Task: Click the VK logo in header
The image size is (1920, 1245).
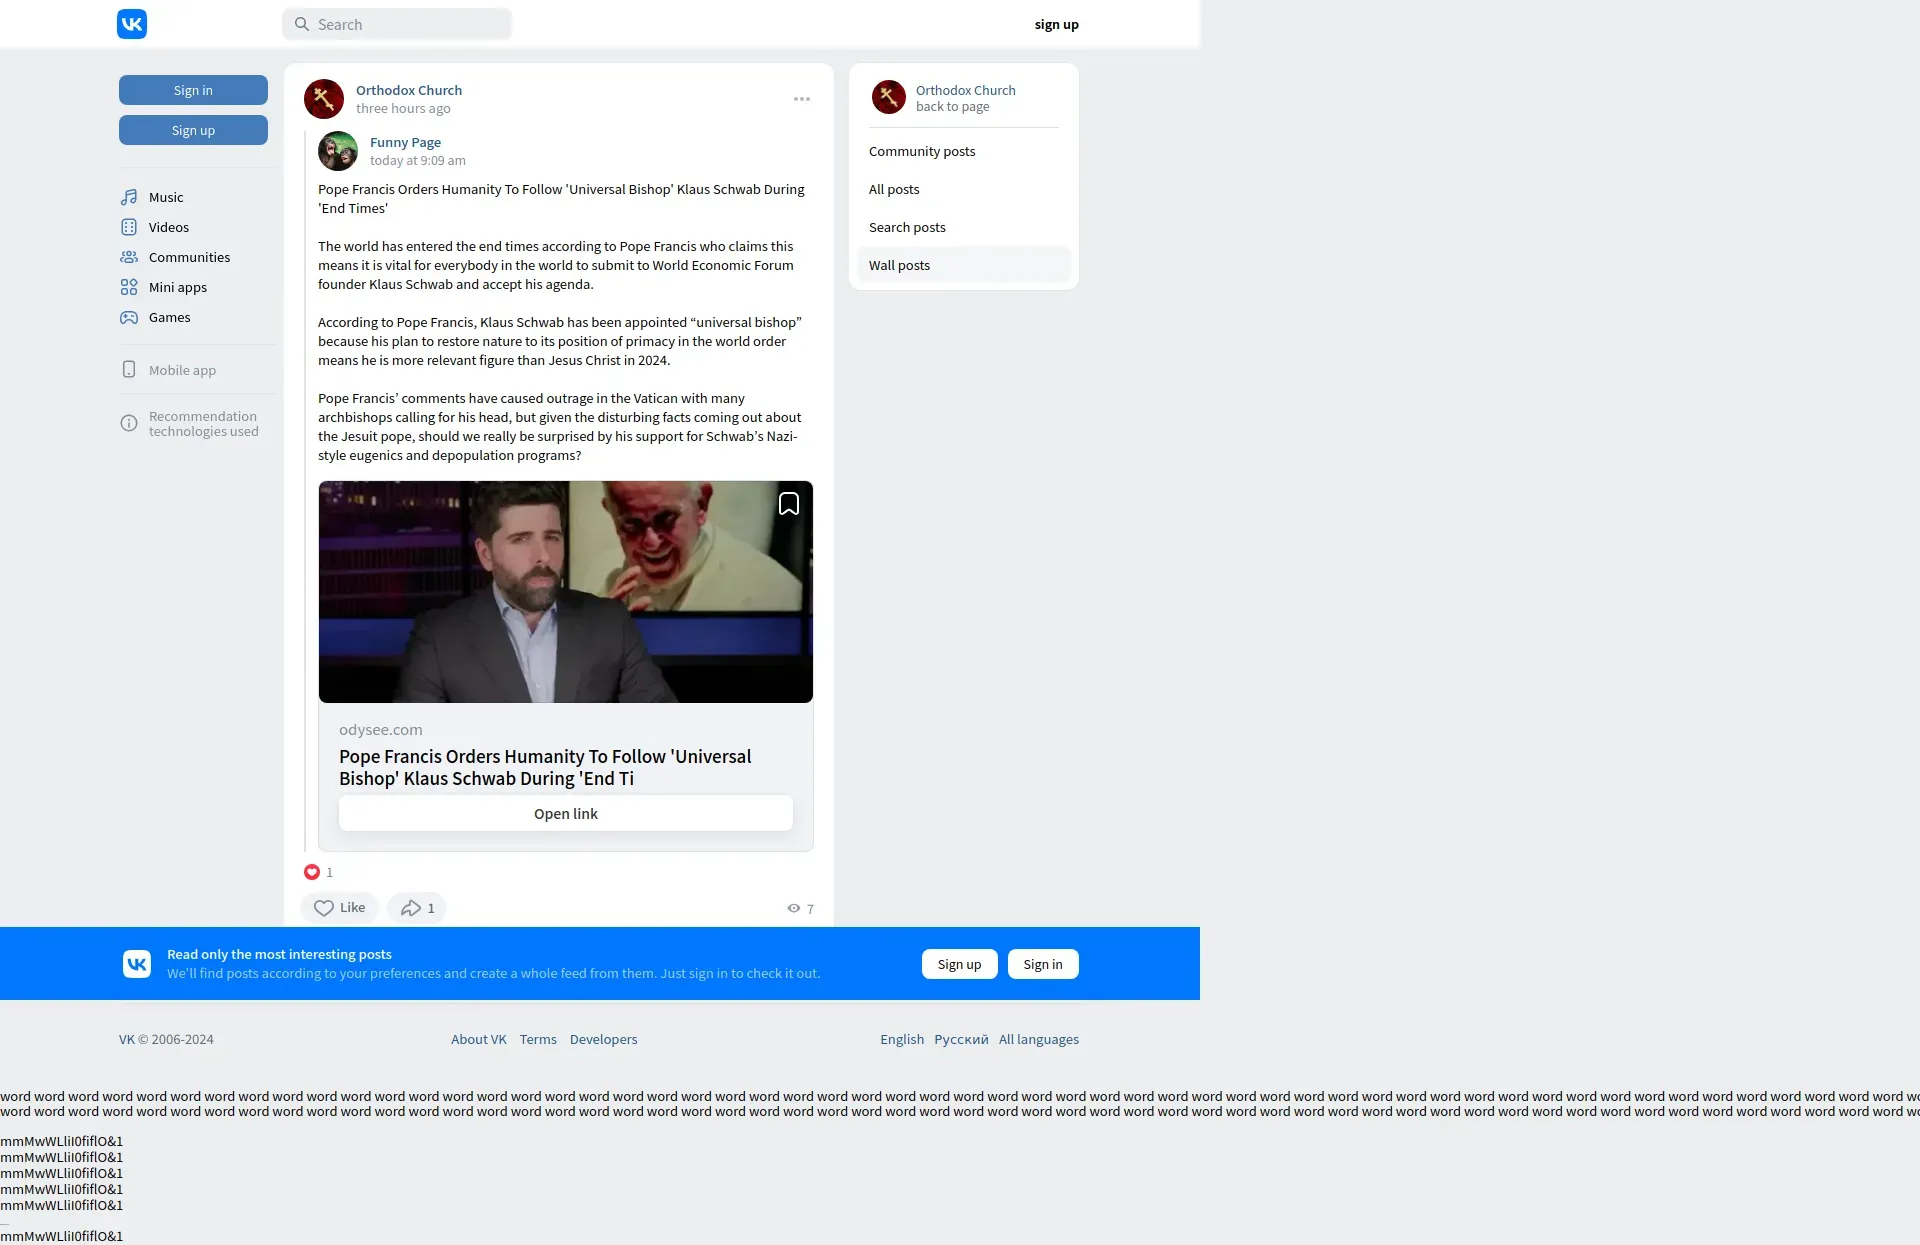Action: [132, 24]
